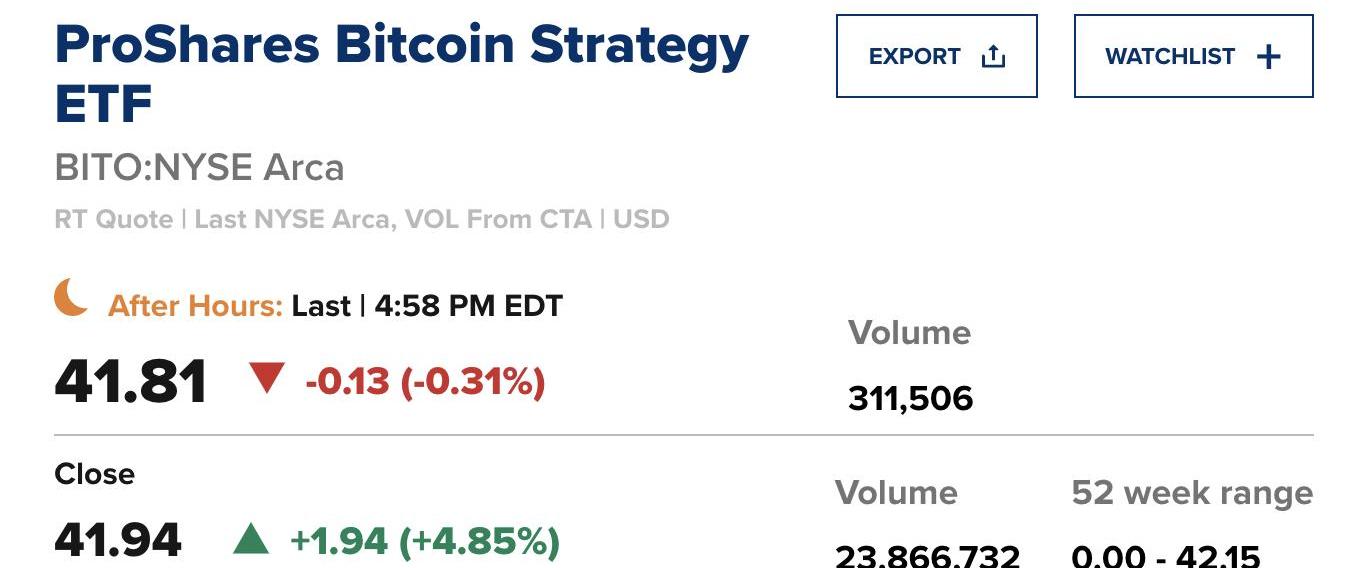Click the plus icon beside WATCHLIST

1268,57
